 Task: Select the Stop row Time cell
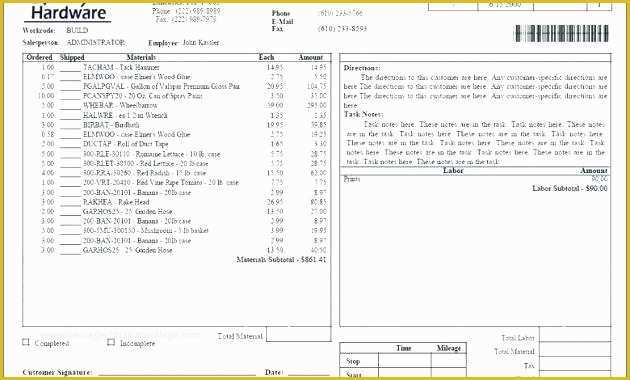click(x=405, y=361)
